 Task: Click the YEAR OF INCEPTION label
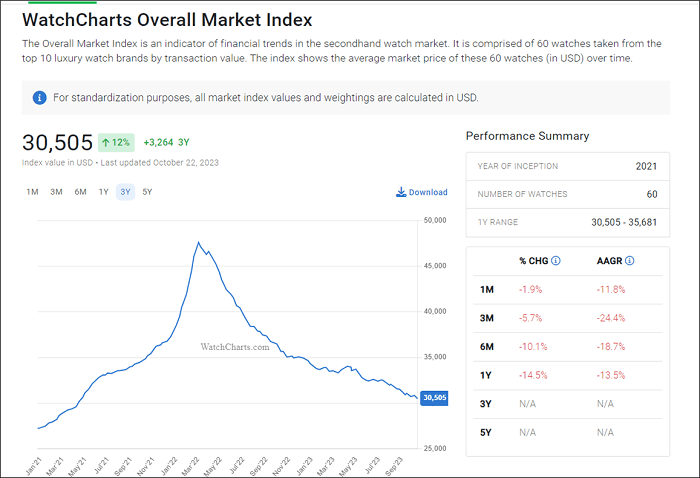point(517,166)
